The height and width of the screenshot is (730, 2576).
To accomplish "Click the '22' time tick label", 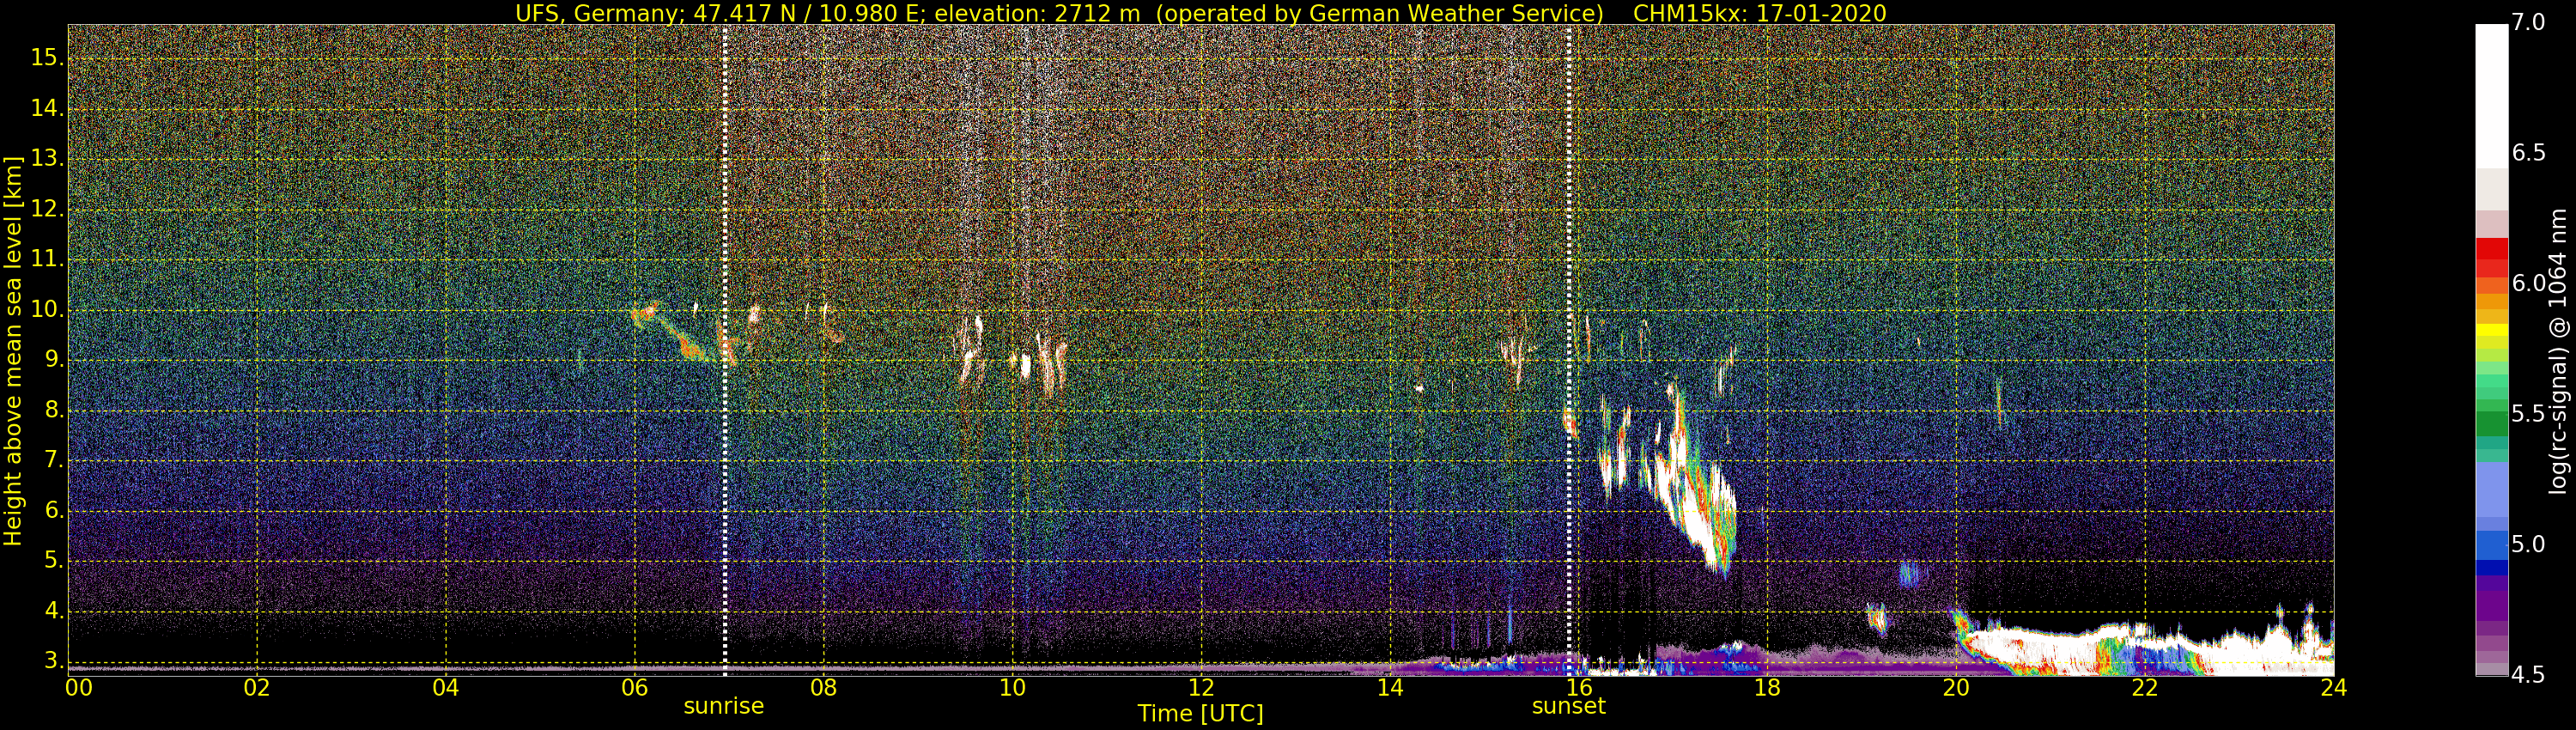I will click(2145, 688).
